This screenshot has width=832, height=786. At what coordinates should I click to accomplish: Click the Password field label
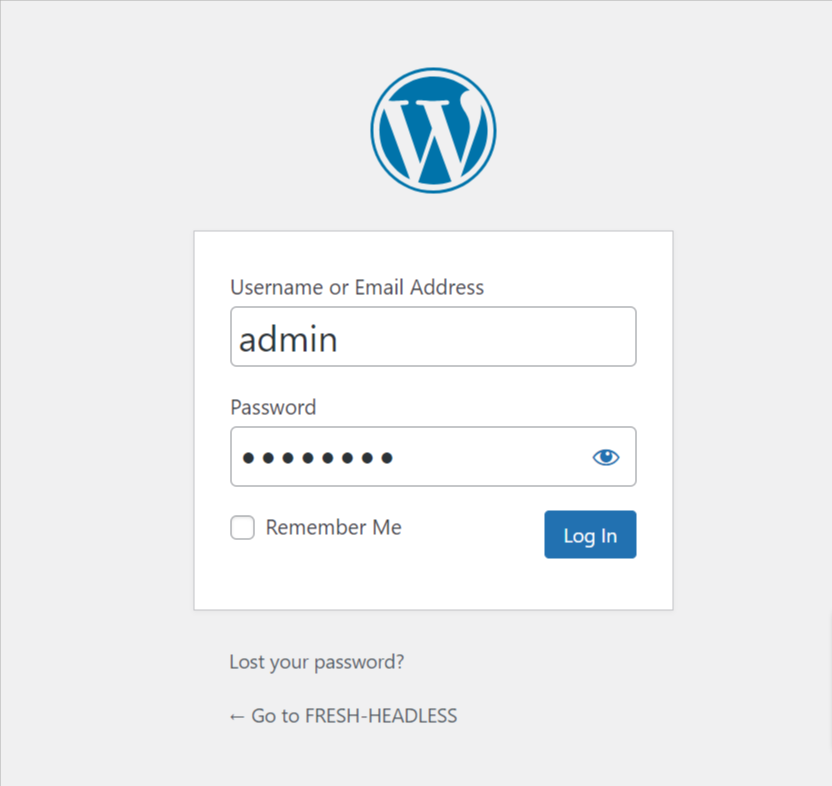273,408
